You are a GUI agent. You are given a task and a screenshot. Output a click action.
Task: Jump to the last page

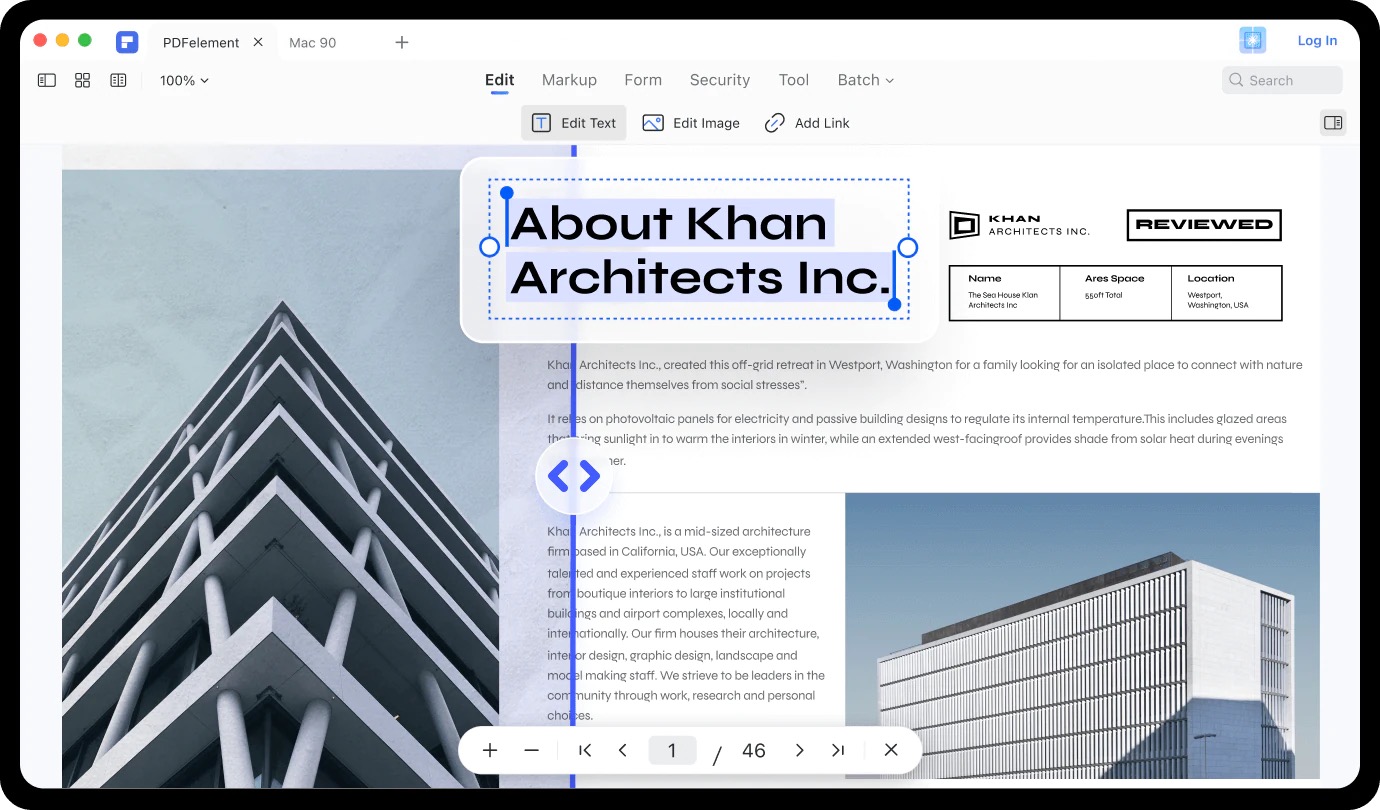pyautogui.click(x=838, y=750)
